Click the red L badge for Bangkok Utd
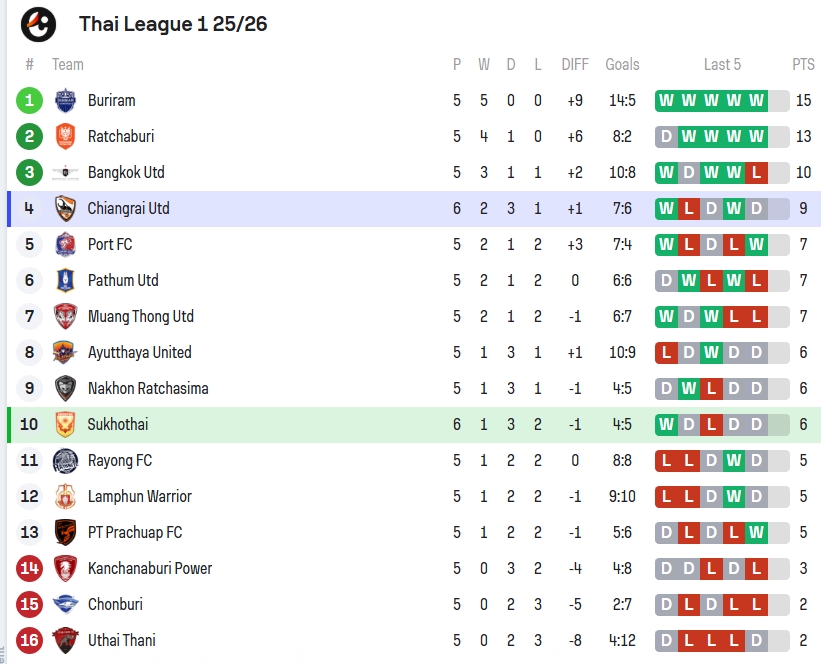 click(756, 172)
